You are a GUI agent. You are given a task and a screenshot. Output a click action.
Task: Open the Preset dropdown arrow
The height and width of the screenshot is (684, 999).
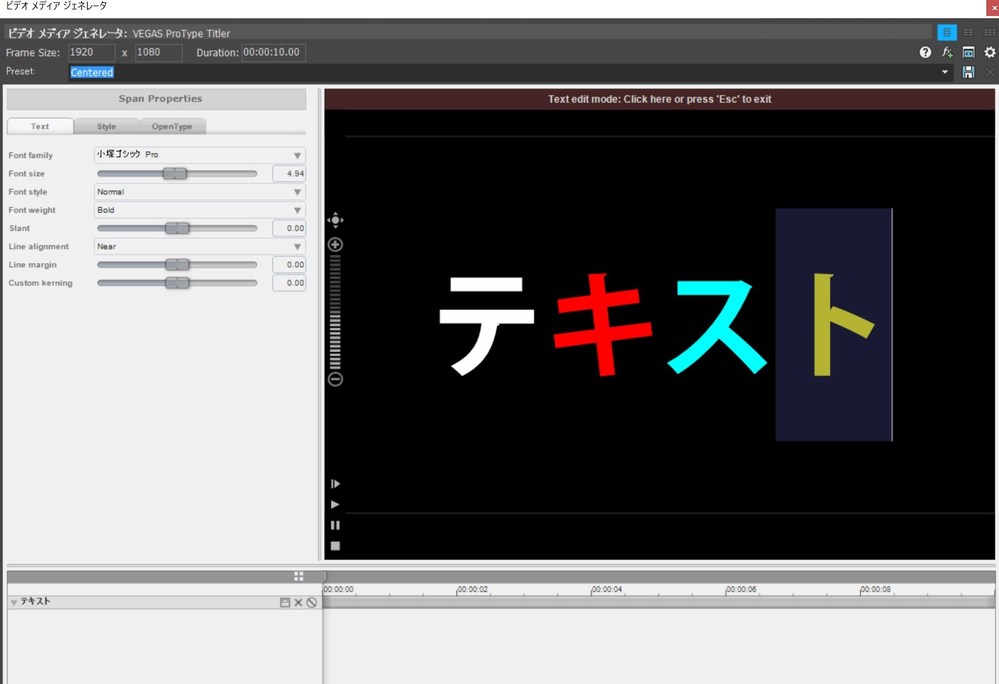click(x=945, y=72)
